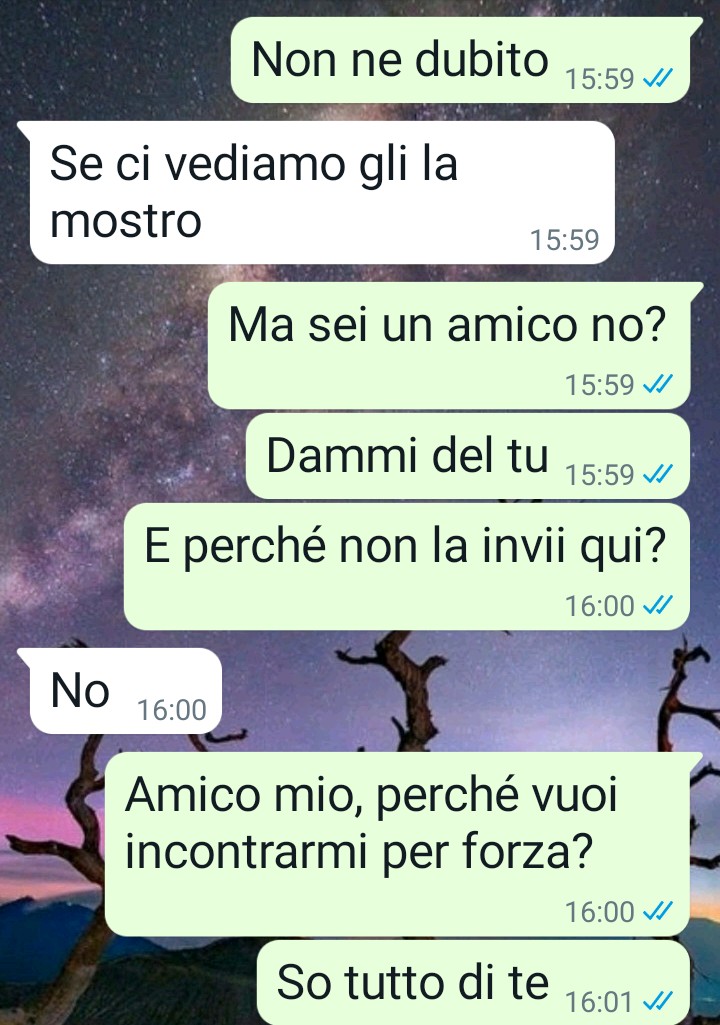Tap the blue checkmarks beside "Dammi del tu"
Image resolution: width=720 pixels, height=1025 pixels.
(657, 475)
